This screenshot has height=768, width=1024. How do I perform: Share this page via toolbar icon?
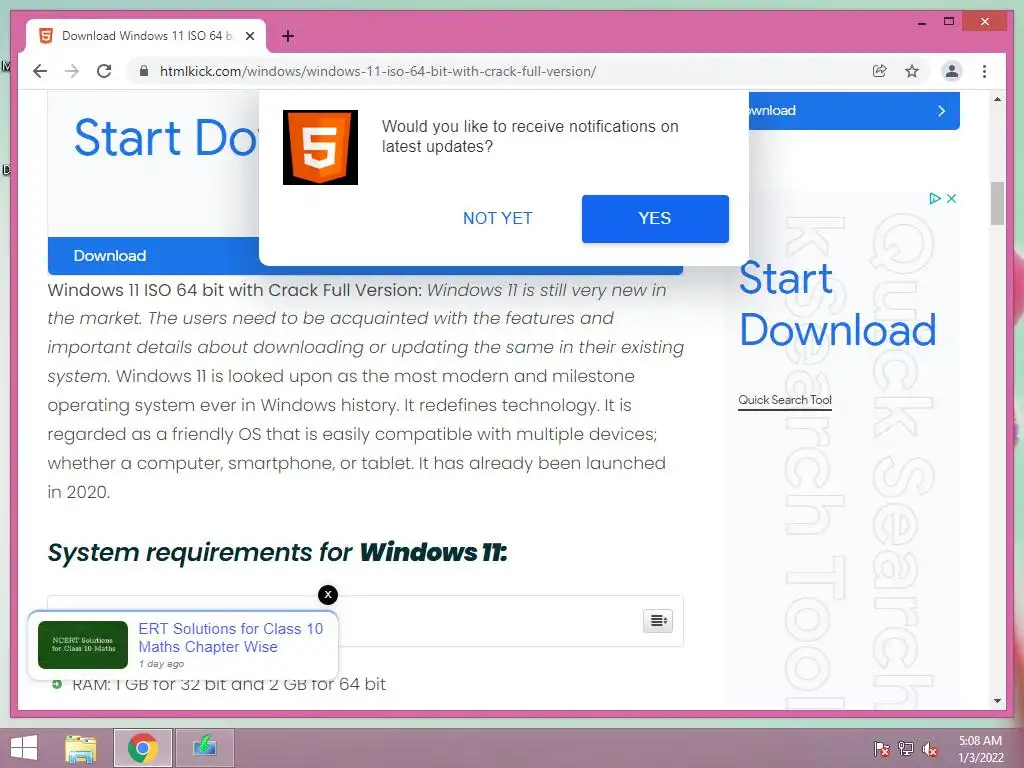tap(880, 71)
